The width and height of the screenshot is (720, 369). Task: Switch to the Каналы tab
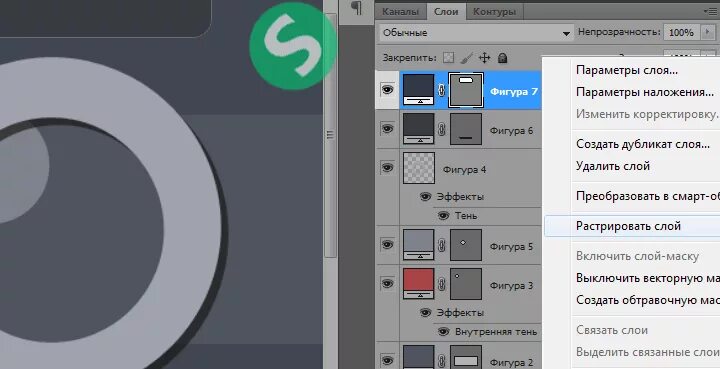click(400, 12)
